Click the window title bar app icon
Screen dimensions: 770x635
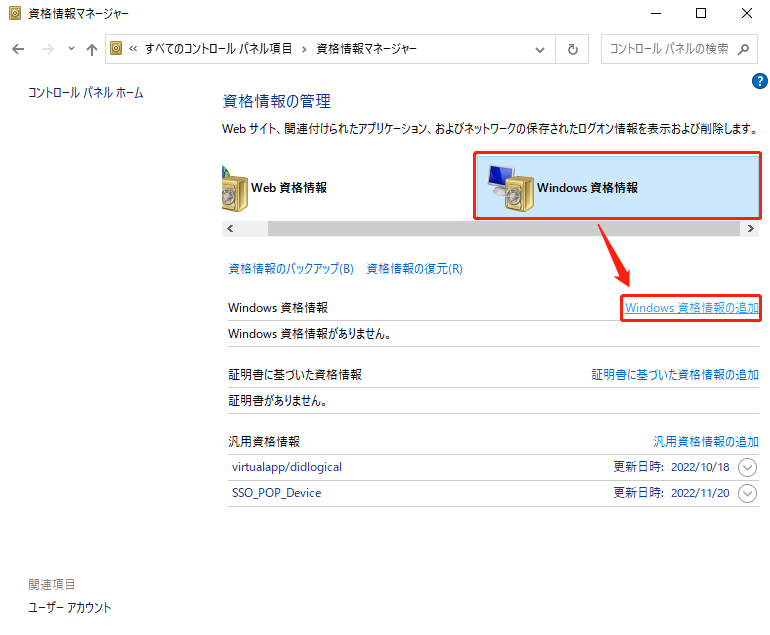click(15, 13)
